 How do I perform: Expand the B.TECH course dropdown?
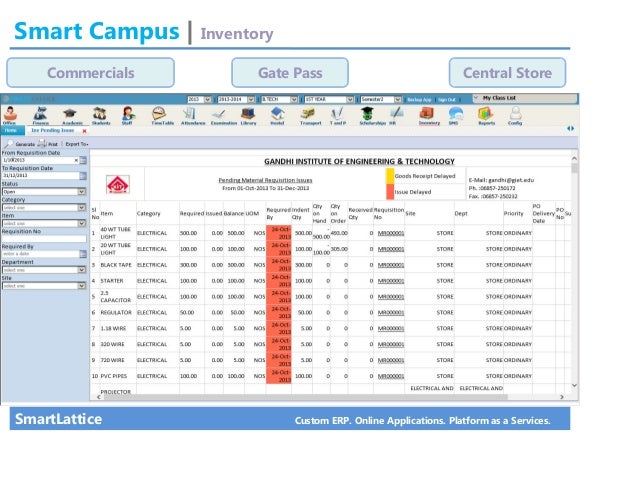click(294, 99)
